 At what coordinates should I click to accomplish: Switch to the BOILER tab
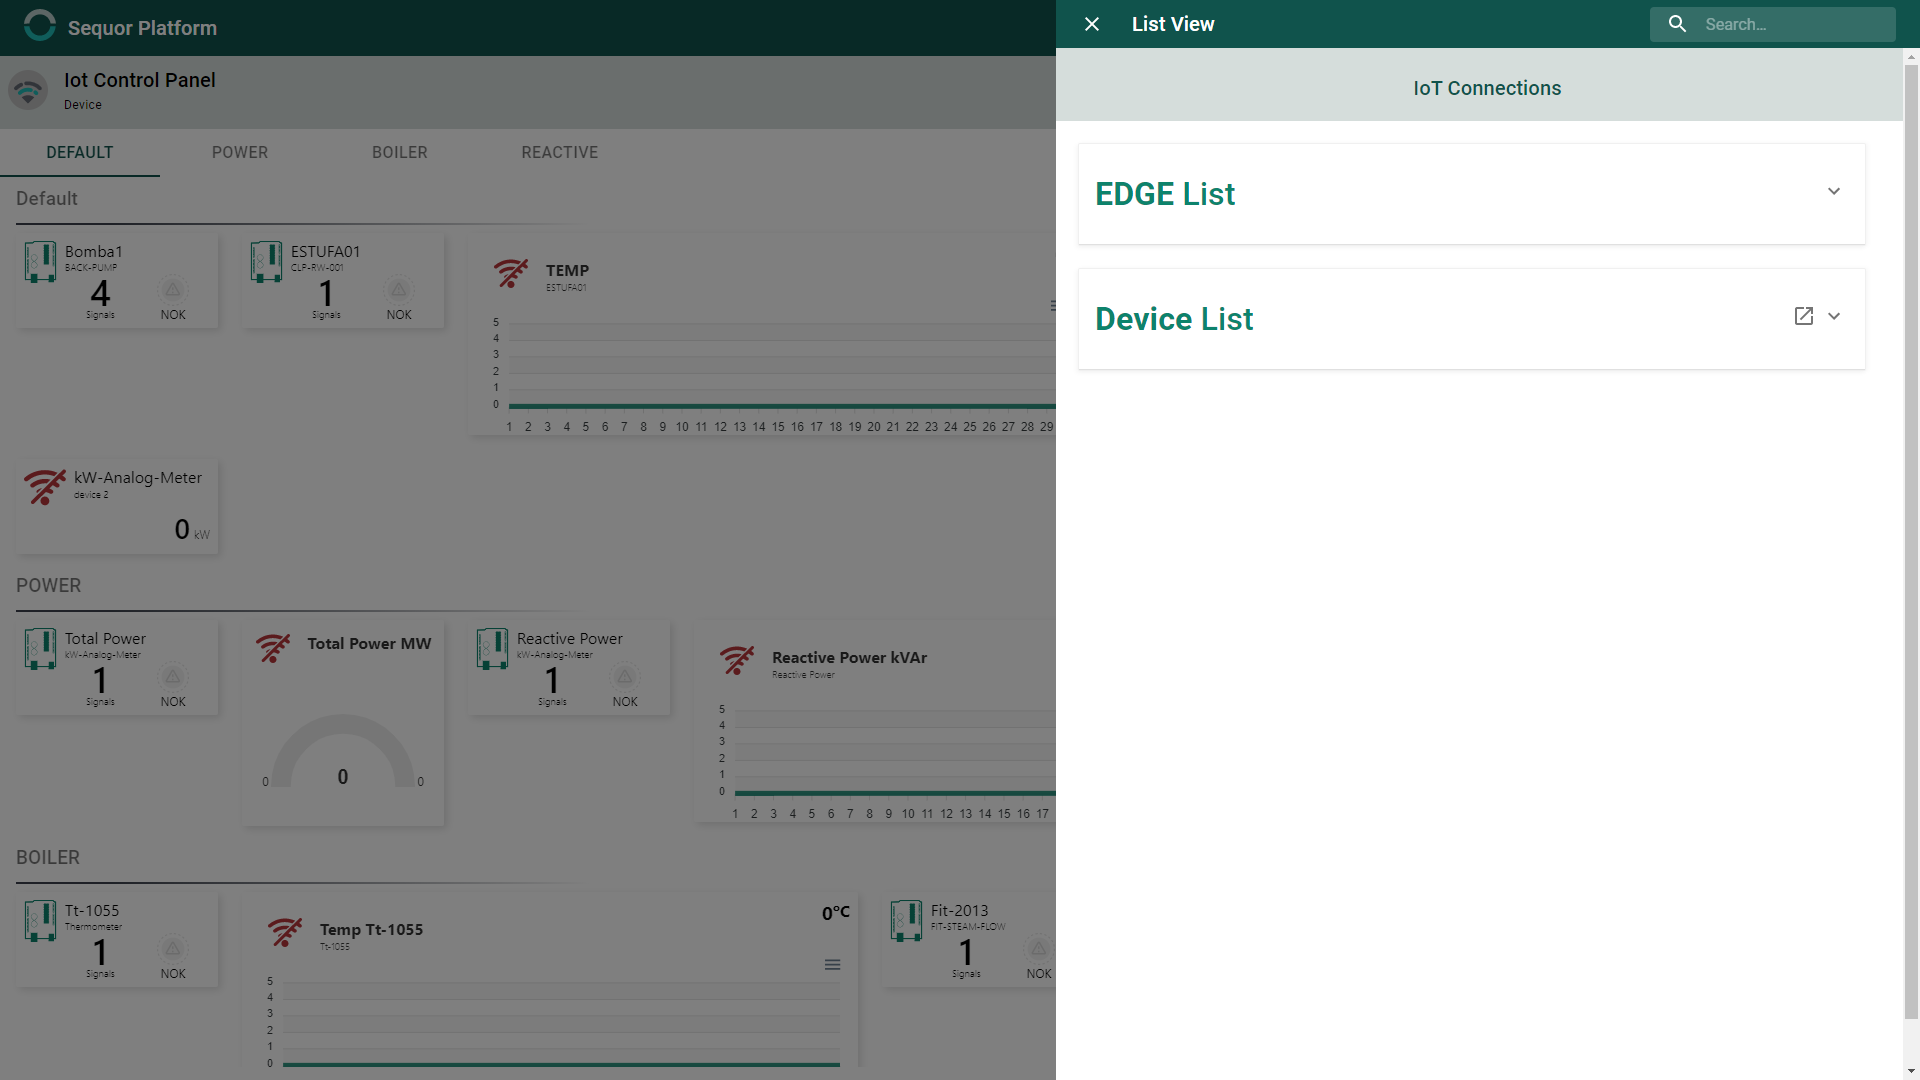pos(400,152)
